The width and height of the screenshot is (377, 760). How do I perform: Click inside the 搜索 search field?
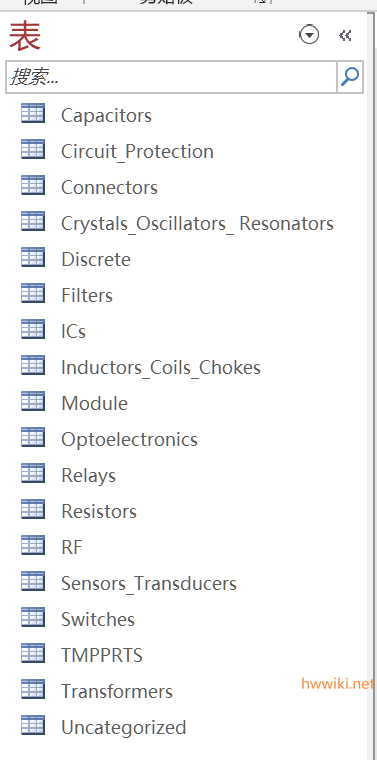pyautogui.click(x=171, y=77)
